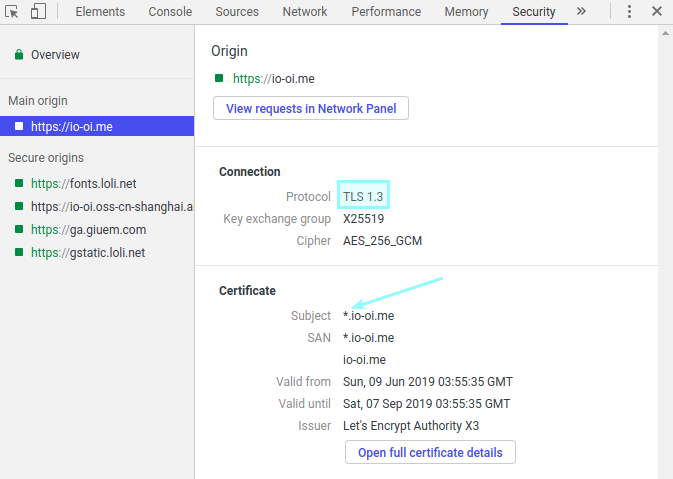Click the Main origin section label
This screenshot has width=673, height=479.
coord(38,101)
